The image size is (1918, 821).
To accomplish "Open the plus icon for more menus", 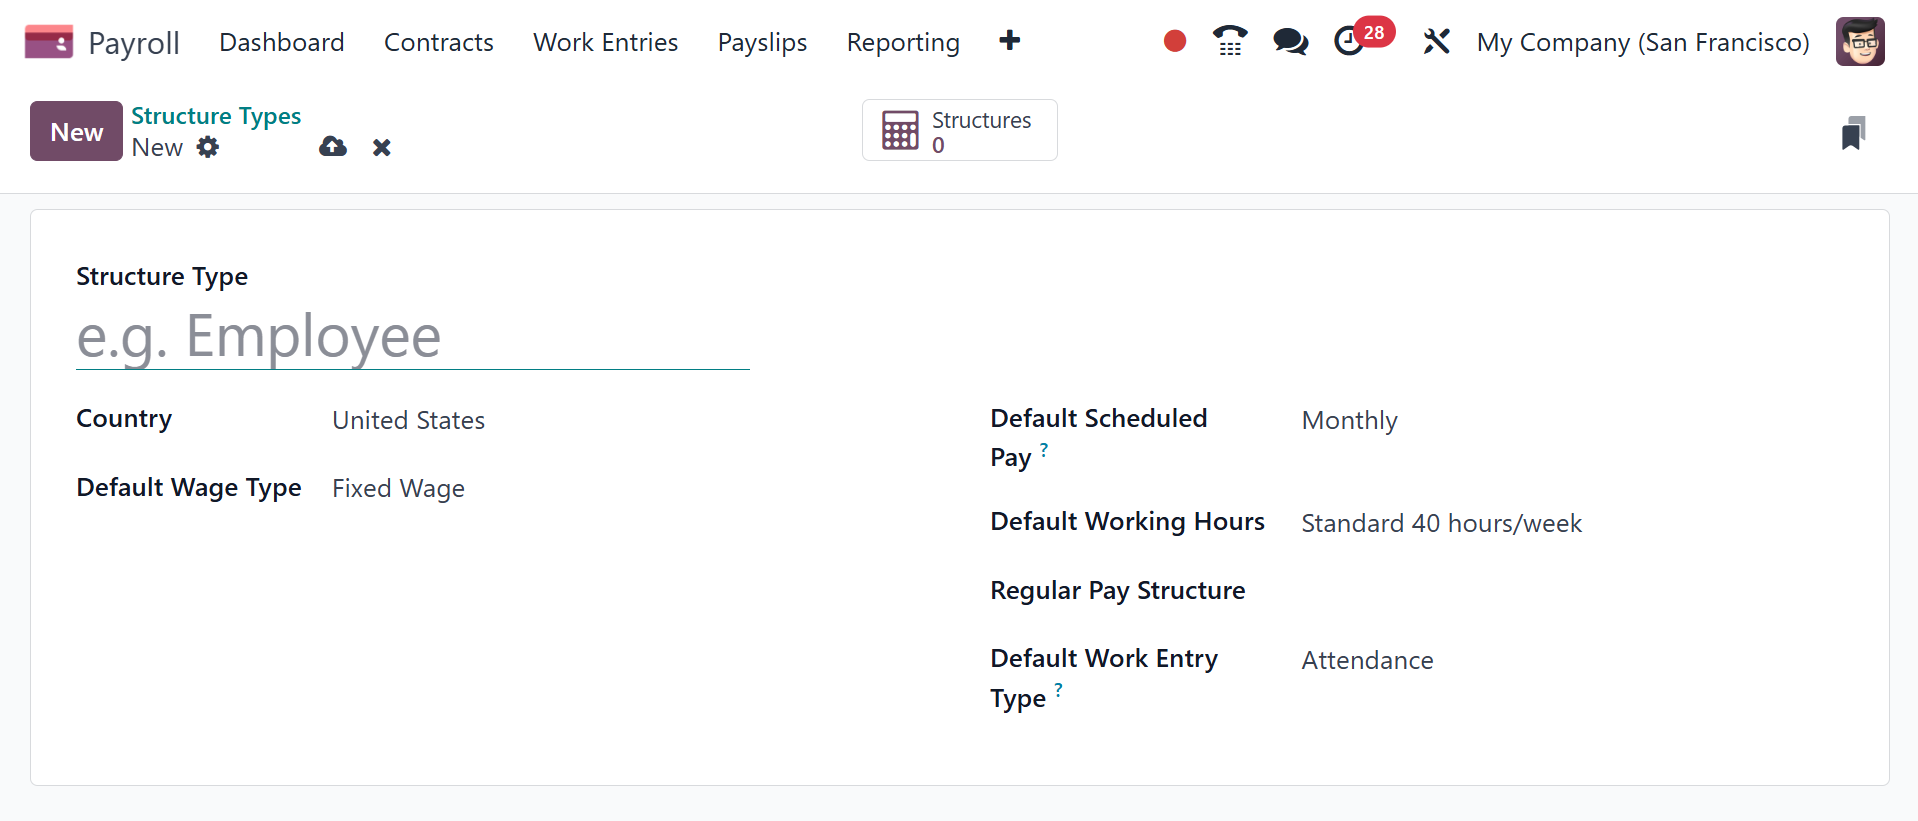I will (x=1009, y=41).
